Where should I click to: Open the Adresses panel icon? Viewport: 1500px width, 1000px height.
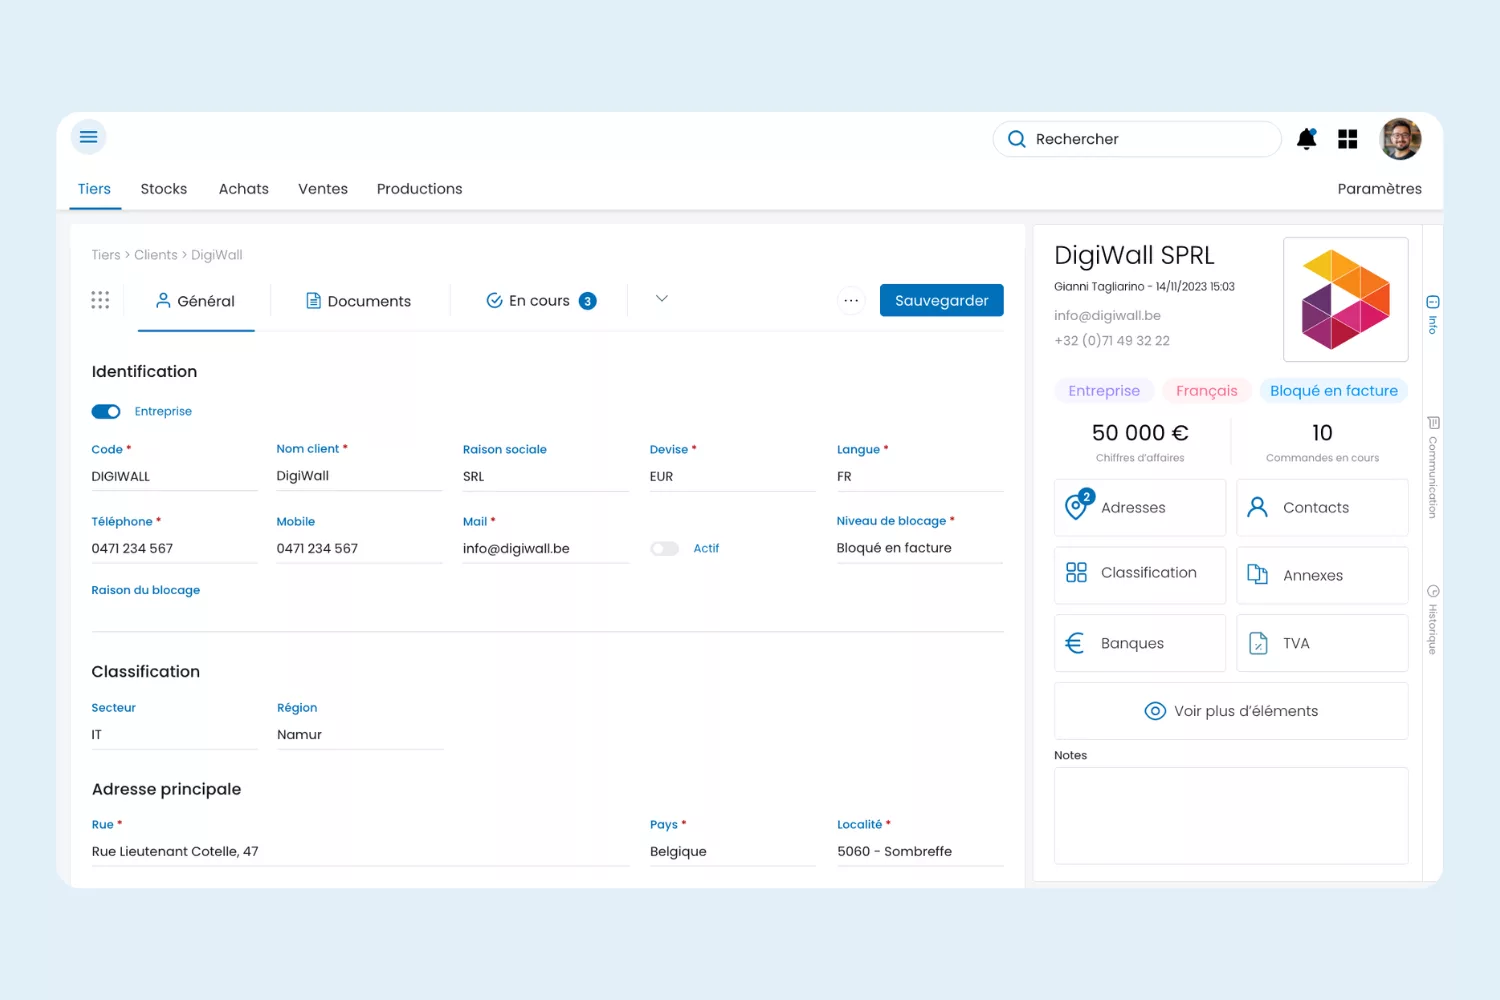click(x=1077, y=506)
